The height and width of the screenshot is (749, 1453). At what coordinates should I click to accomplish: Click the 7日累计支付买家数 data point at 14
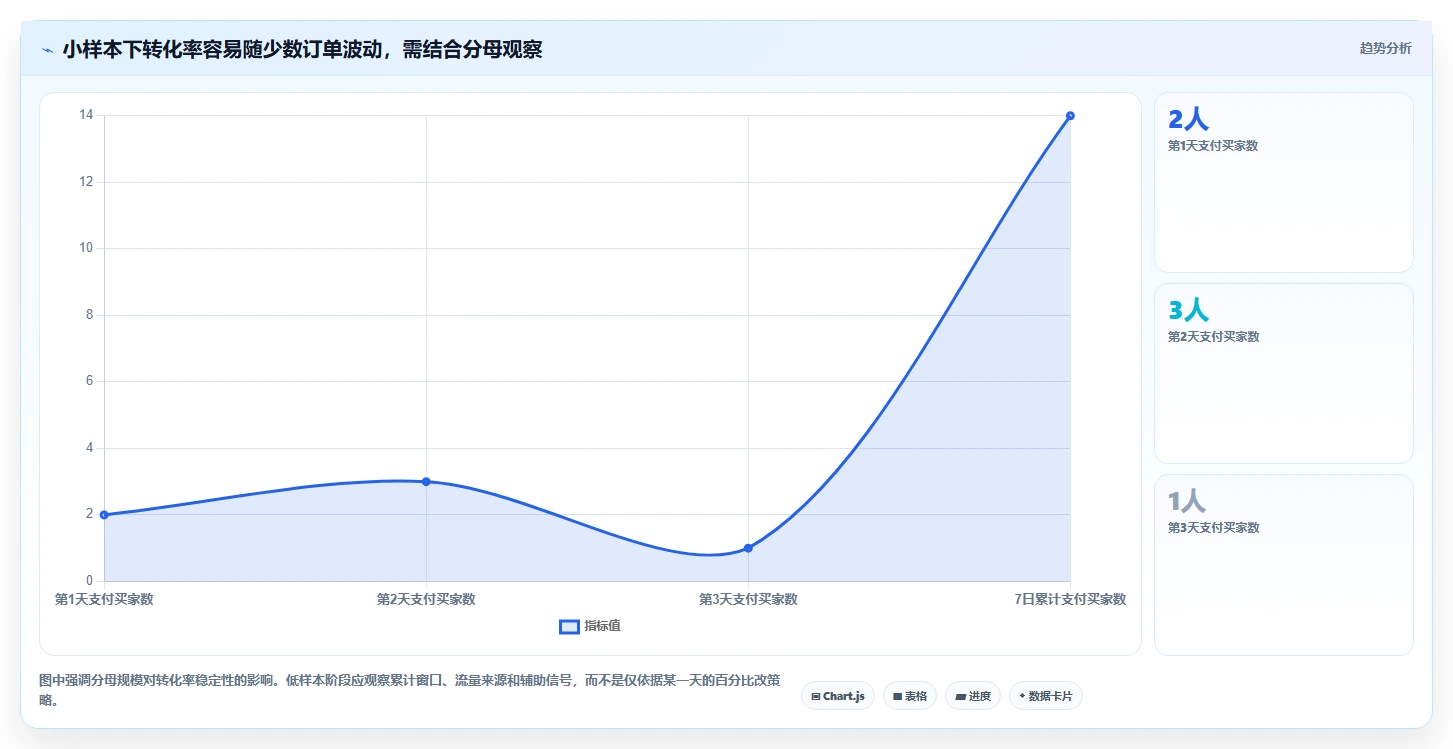(1070, 116)
